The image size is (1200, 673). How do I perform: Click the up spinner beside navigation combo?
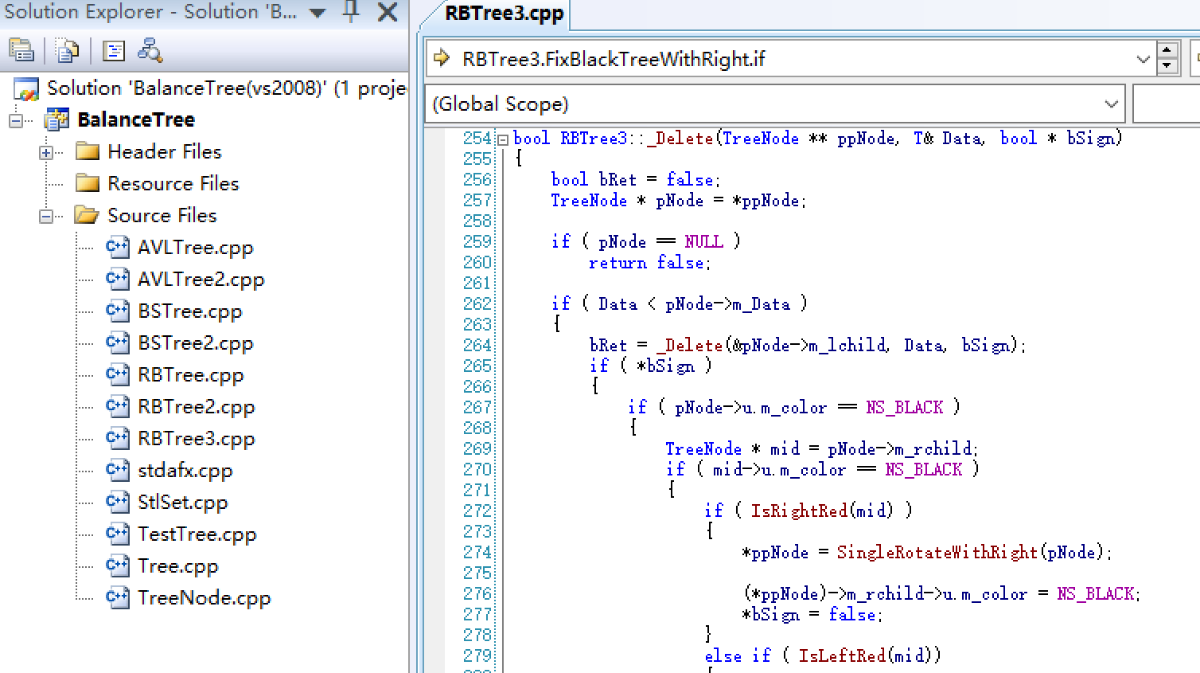coord(1168,50)
